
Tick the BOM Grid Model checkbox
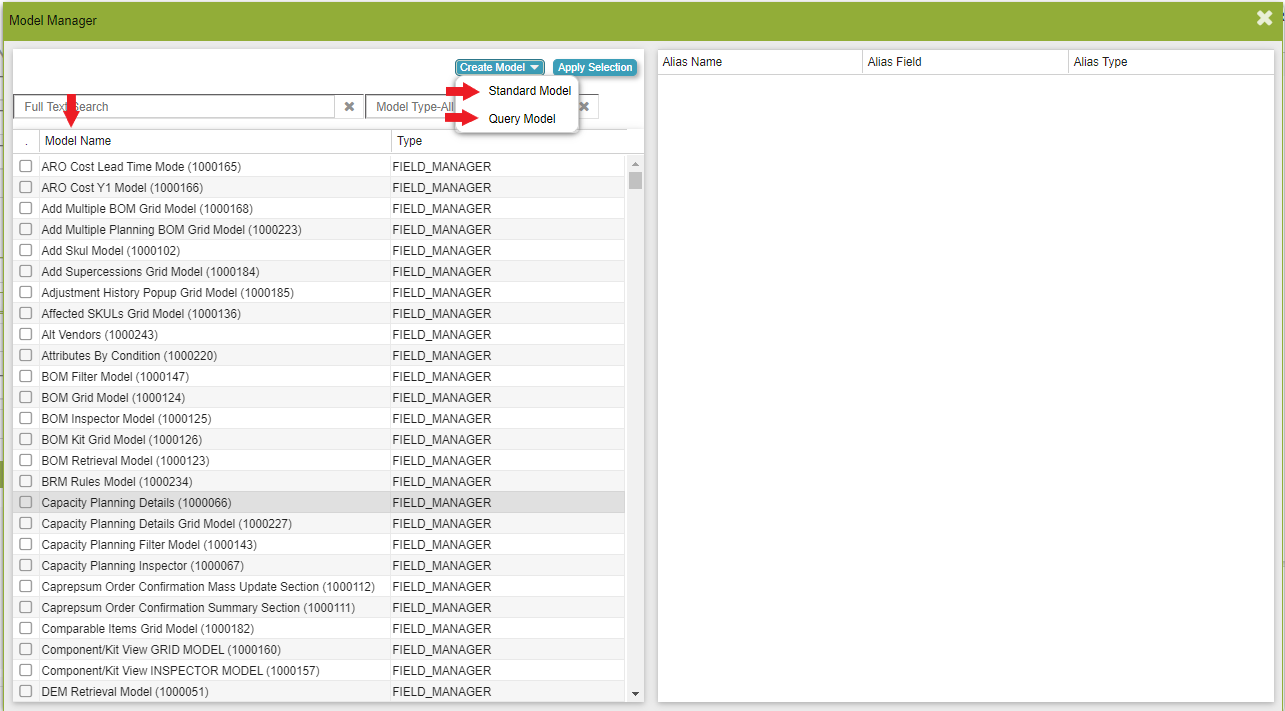tap(26, 398)
